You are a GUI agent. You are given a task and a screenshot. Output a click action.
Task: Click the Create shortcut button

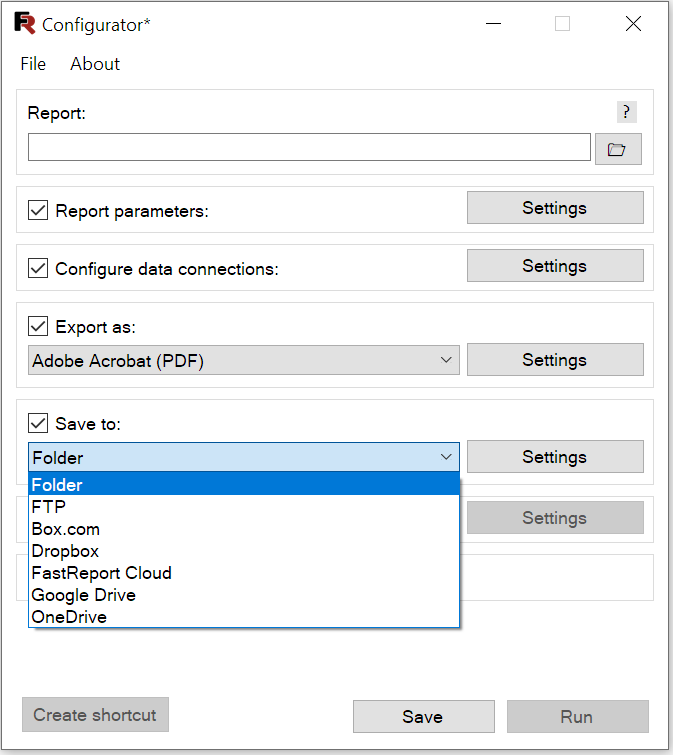(95, 715)
